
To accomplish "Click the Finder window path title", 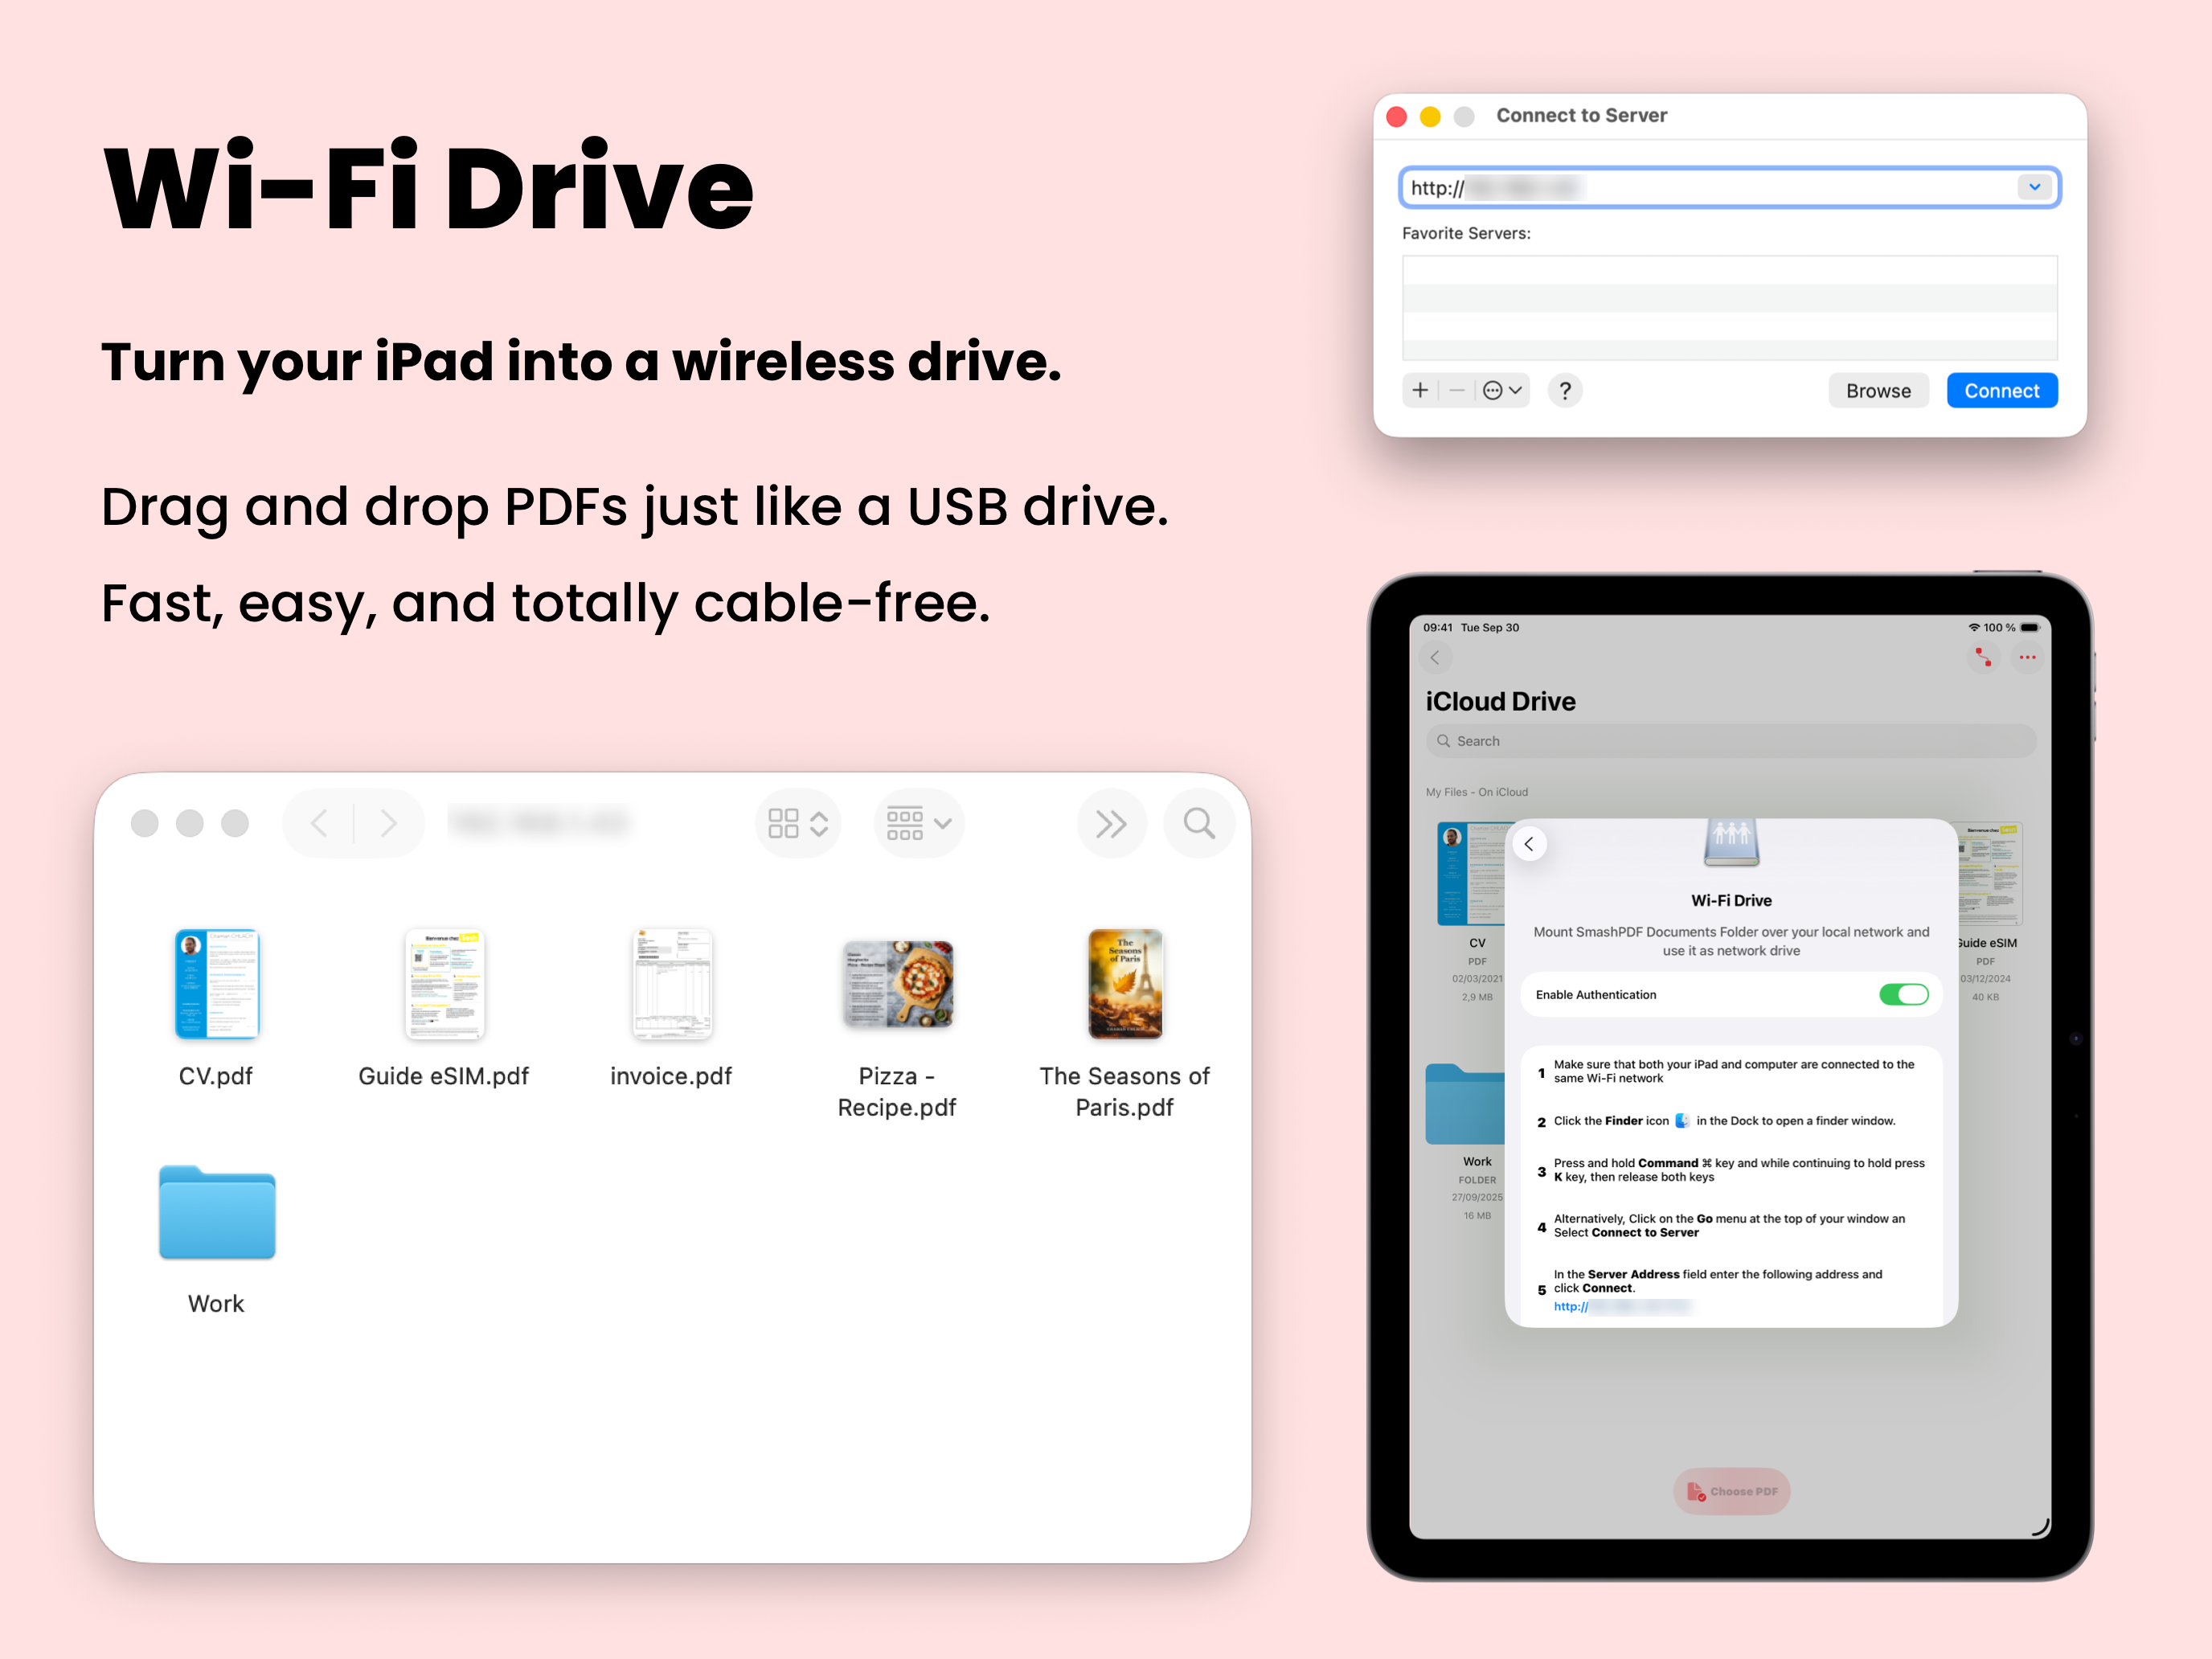I will (540, 823).
